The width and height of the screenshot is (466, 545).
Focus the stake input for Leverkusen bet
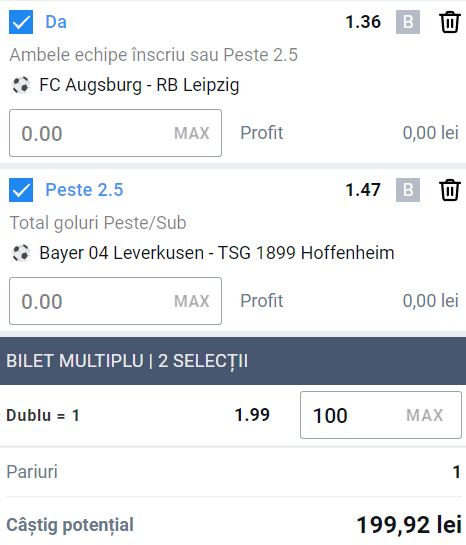(x=115, y=301)
